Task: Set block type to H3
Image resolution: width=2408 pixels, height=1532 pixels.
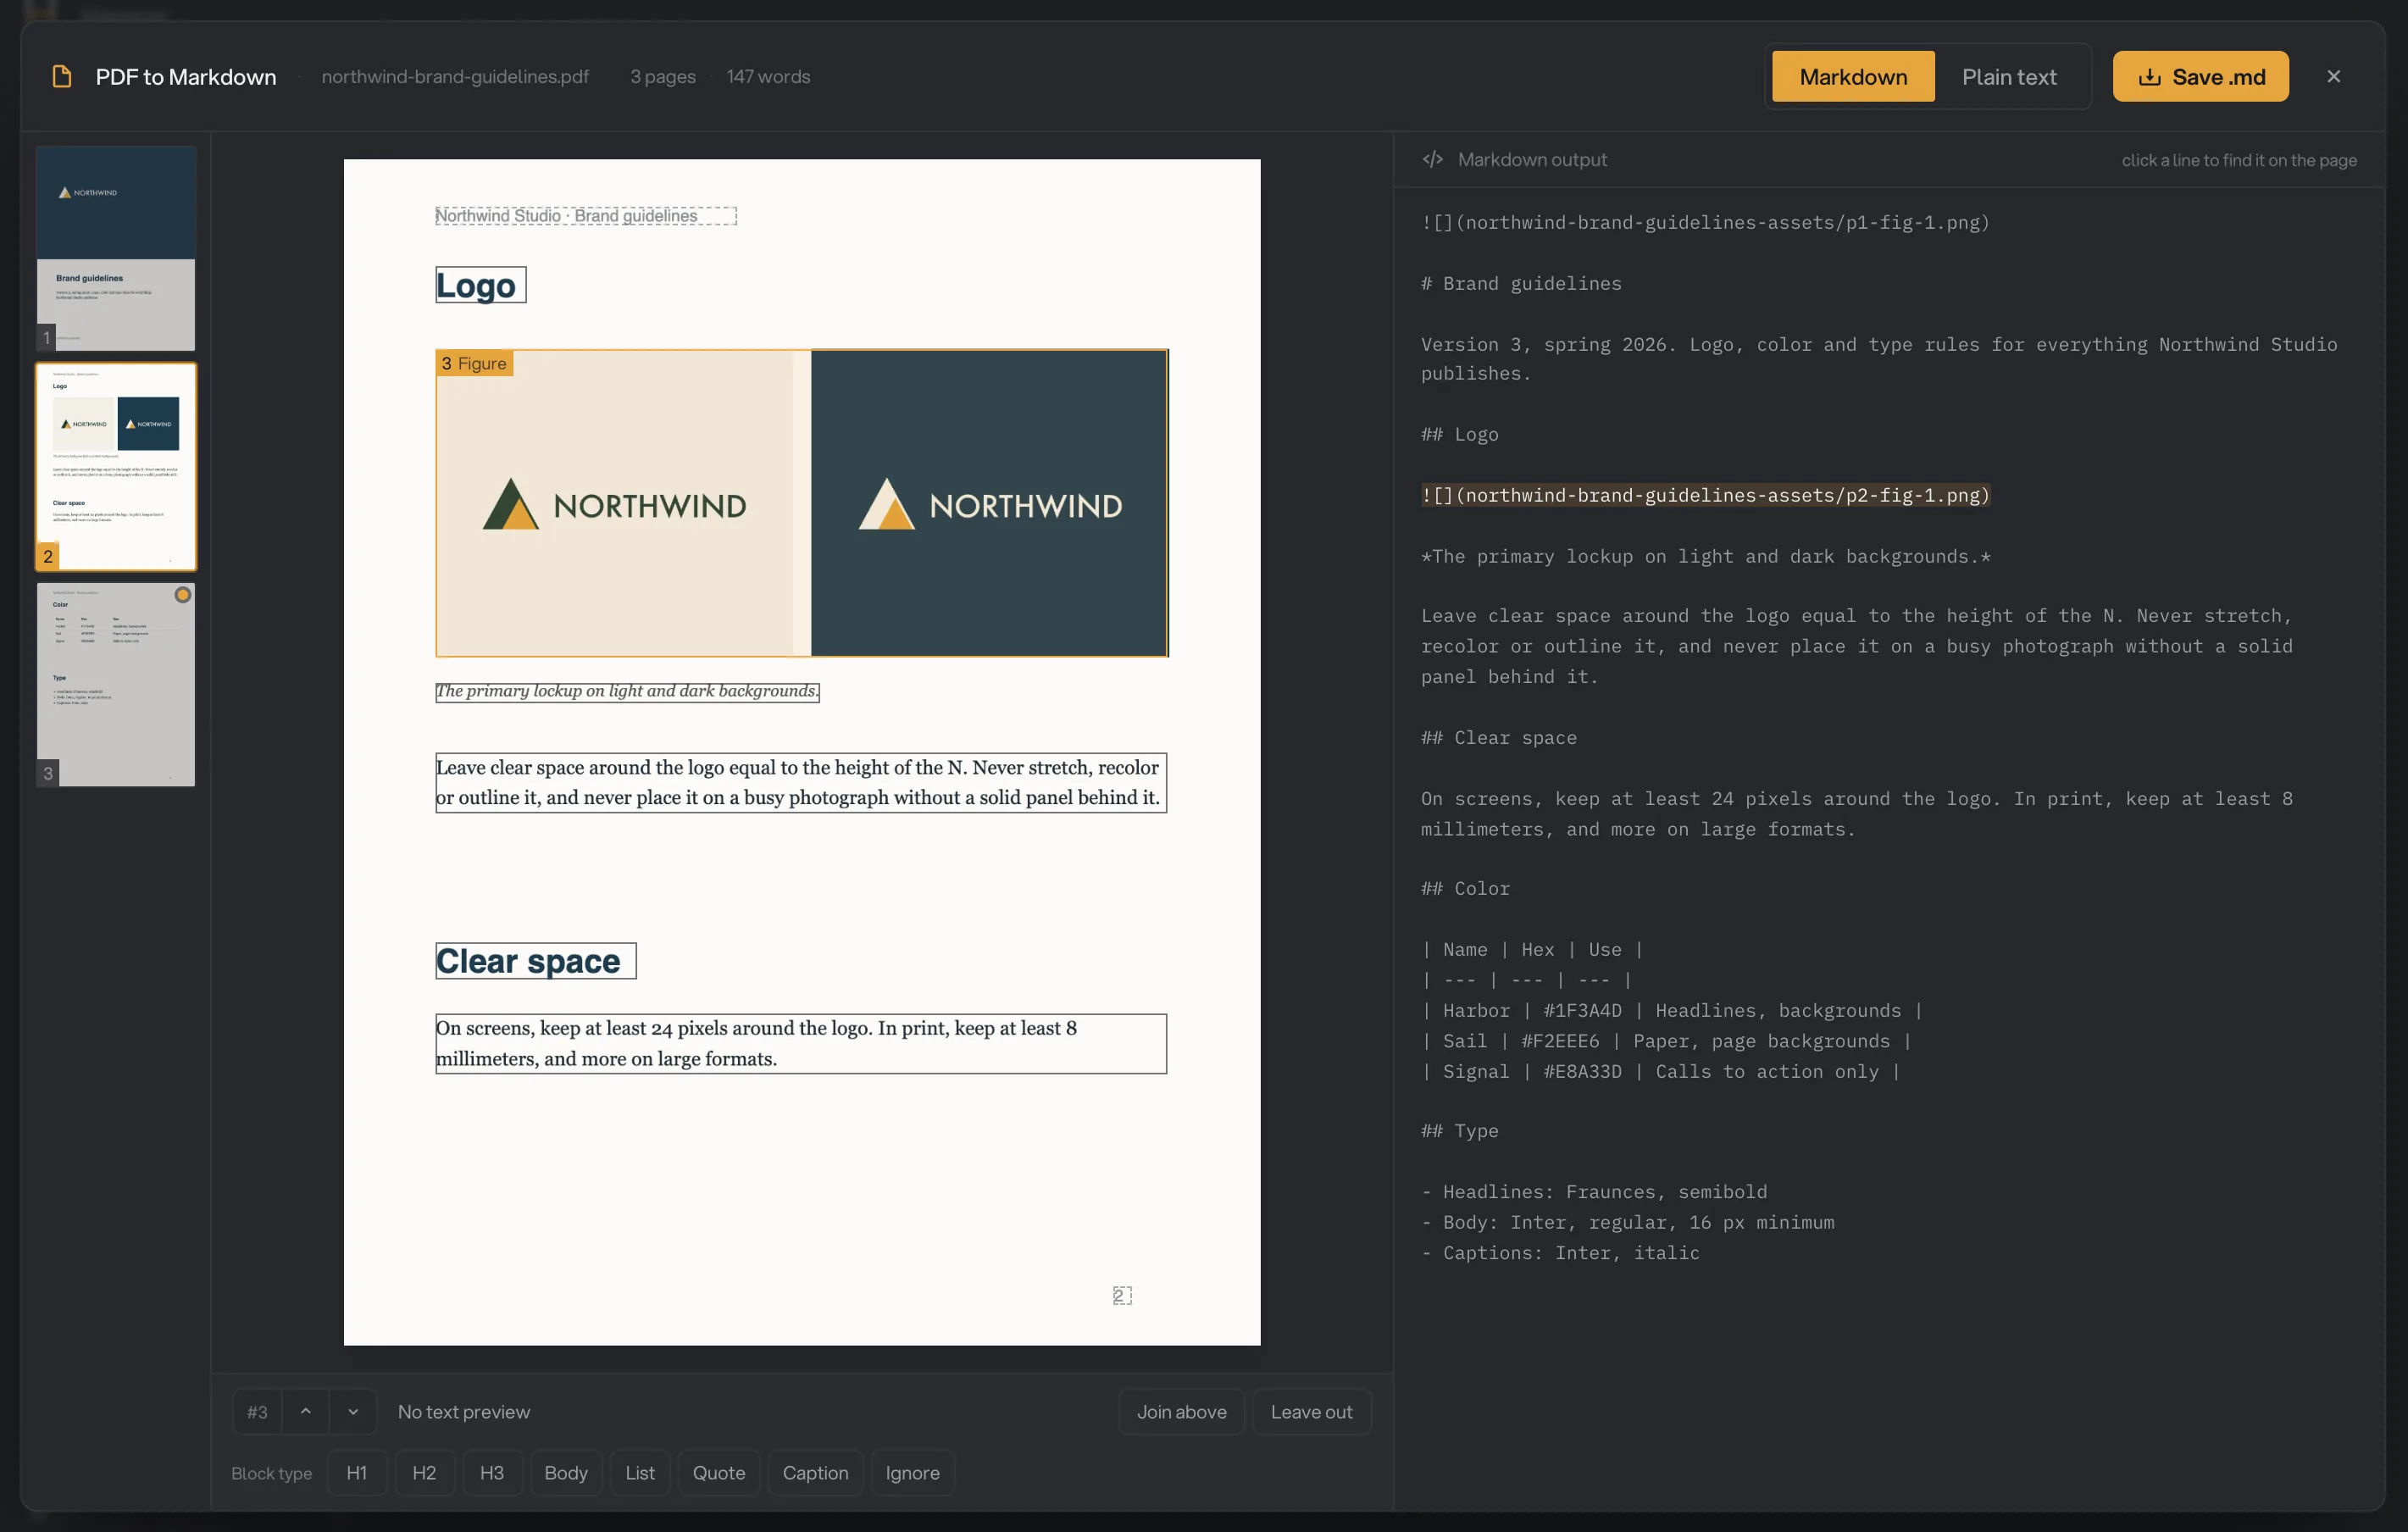Action: (x=492, y=1472)
